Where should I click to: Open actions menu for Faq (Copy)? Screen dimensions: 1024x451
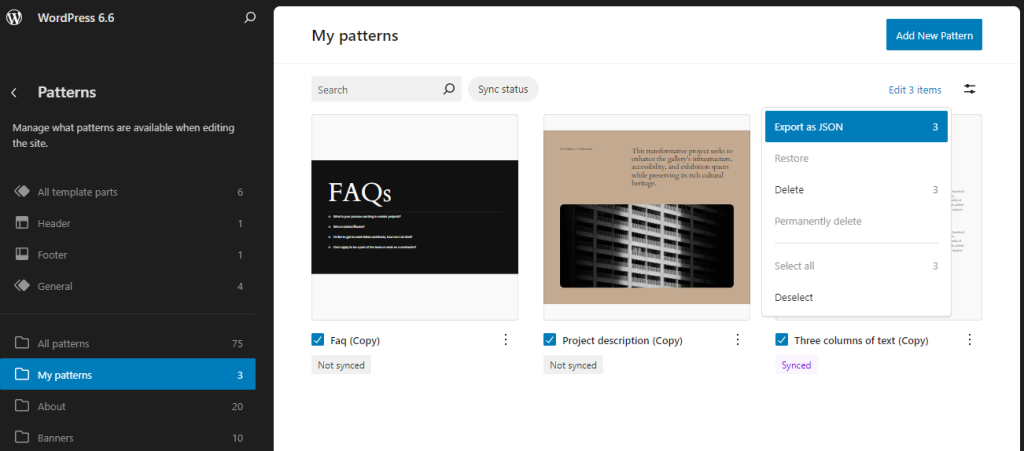click(x=505, y=339)
